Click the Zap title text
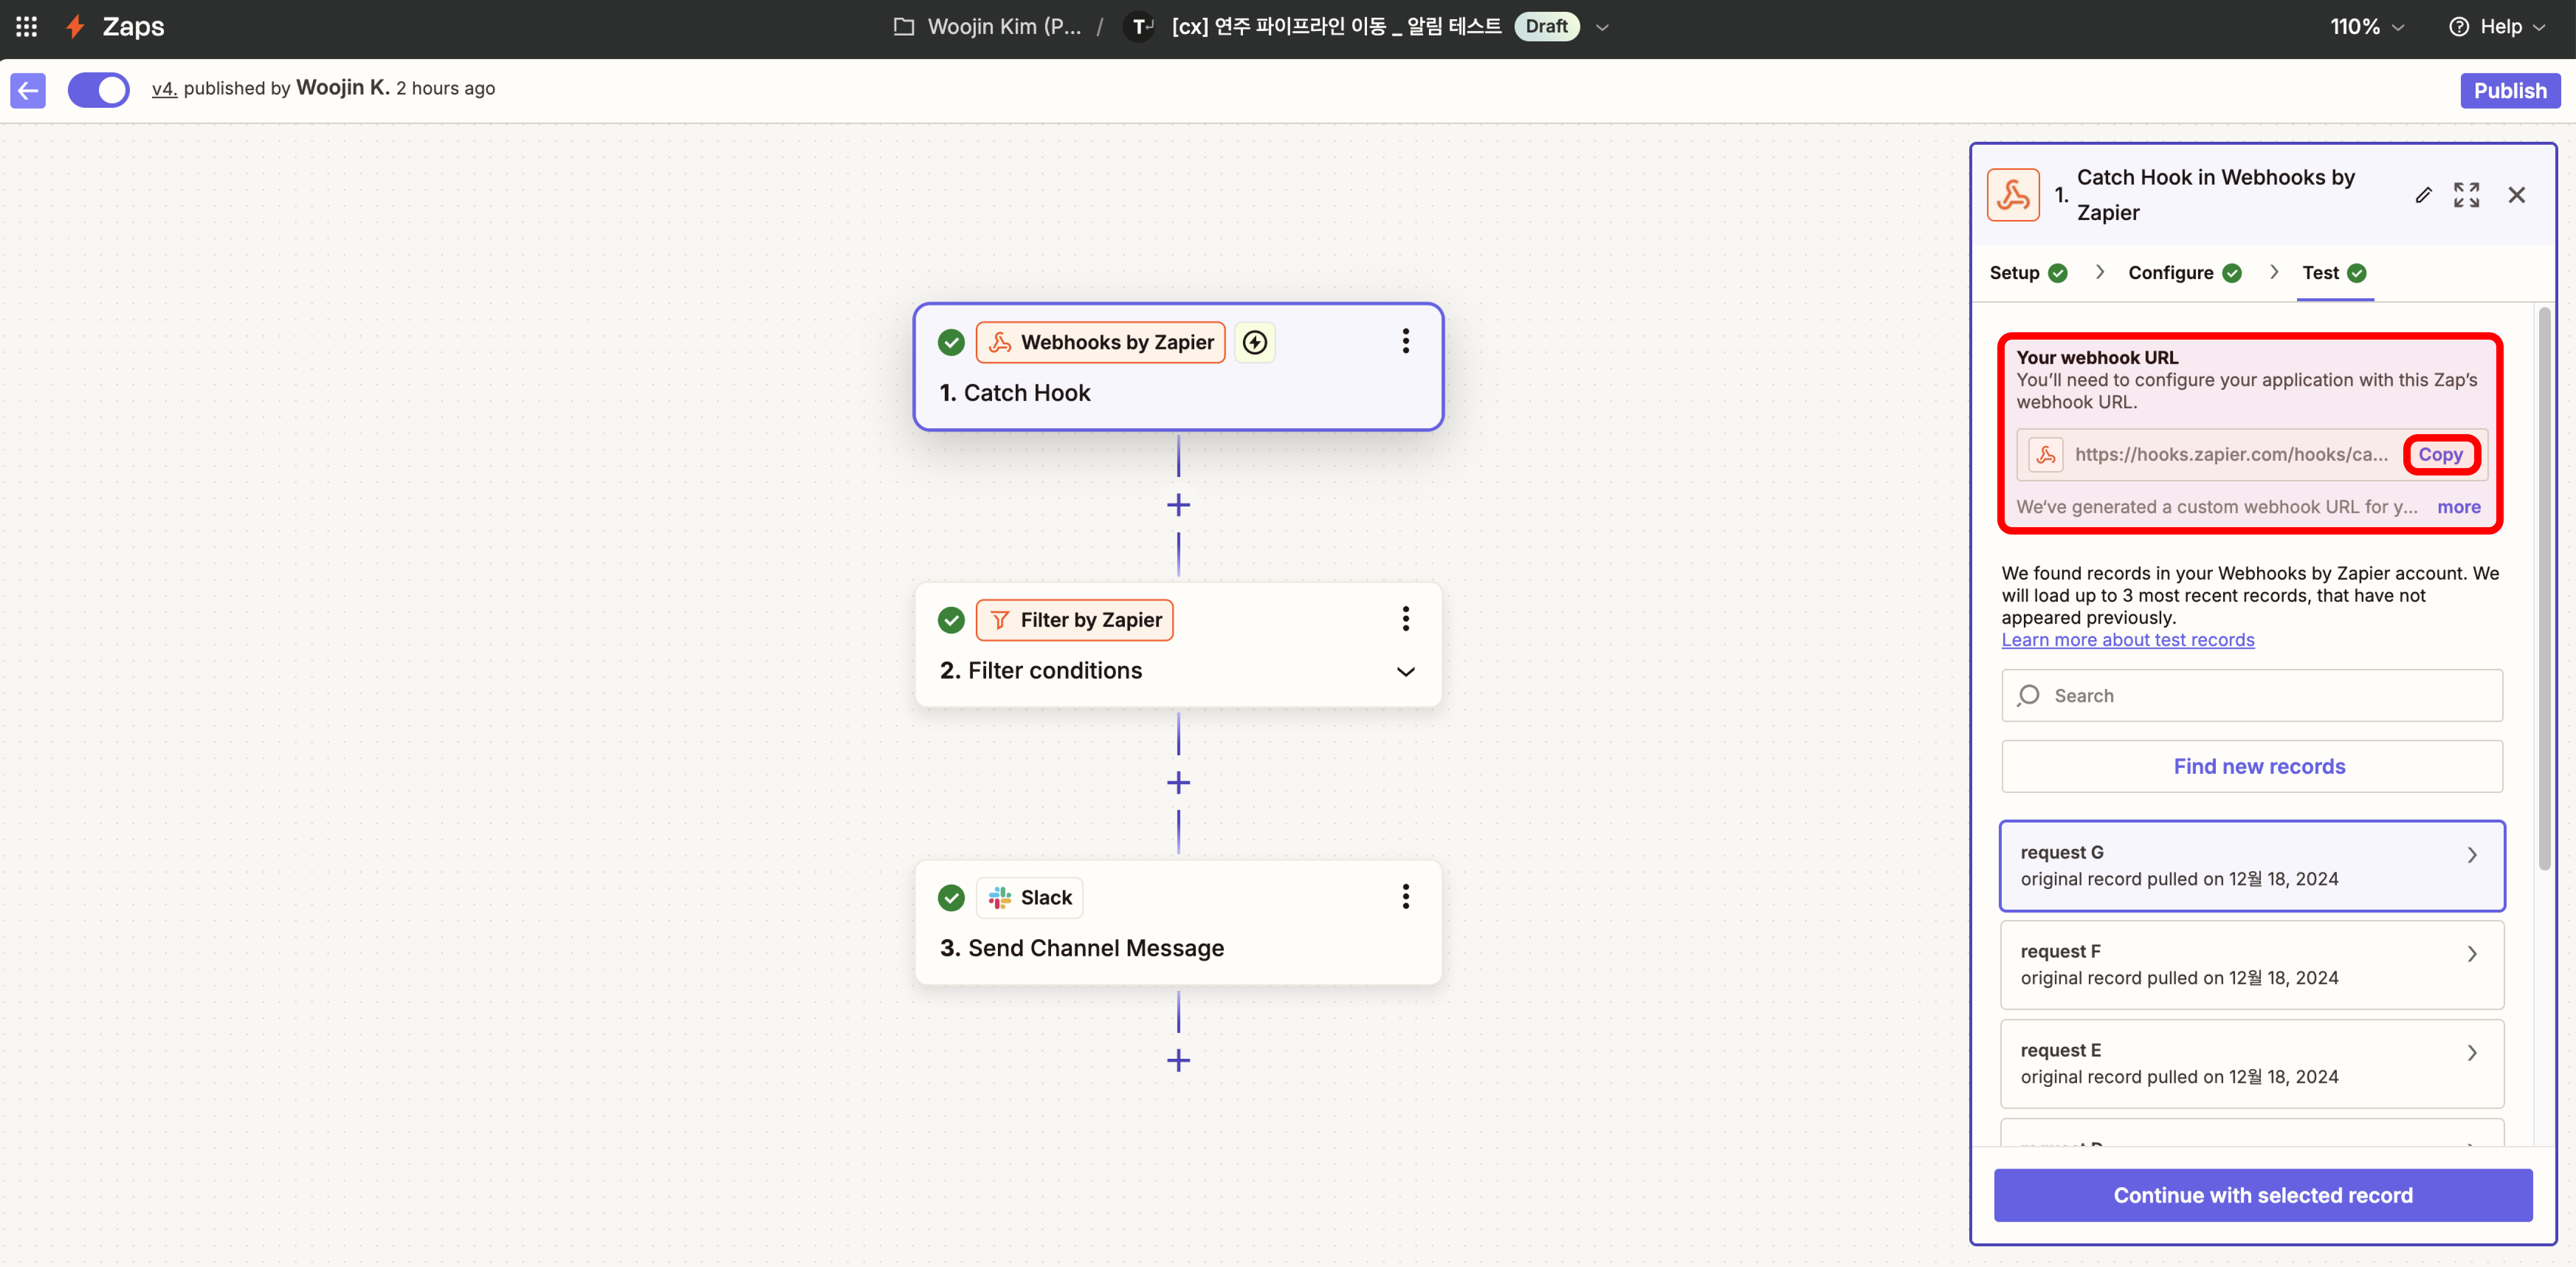Screen dimensions: 2576x1267 pos(1336,27)
